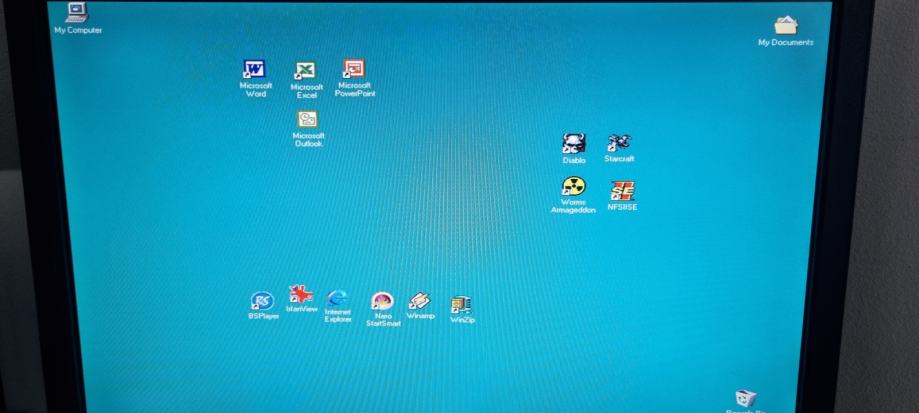Select the NFSIISE game shortcut
This screenshot has width=919, height=413.
[x=622, y=191]
